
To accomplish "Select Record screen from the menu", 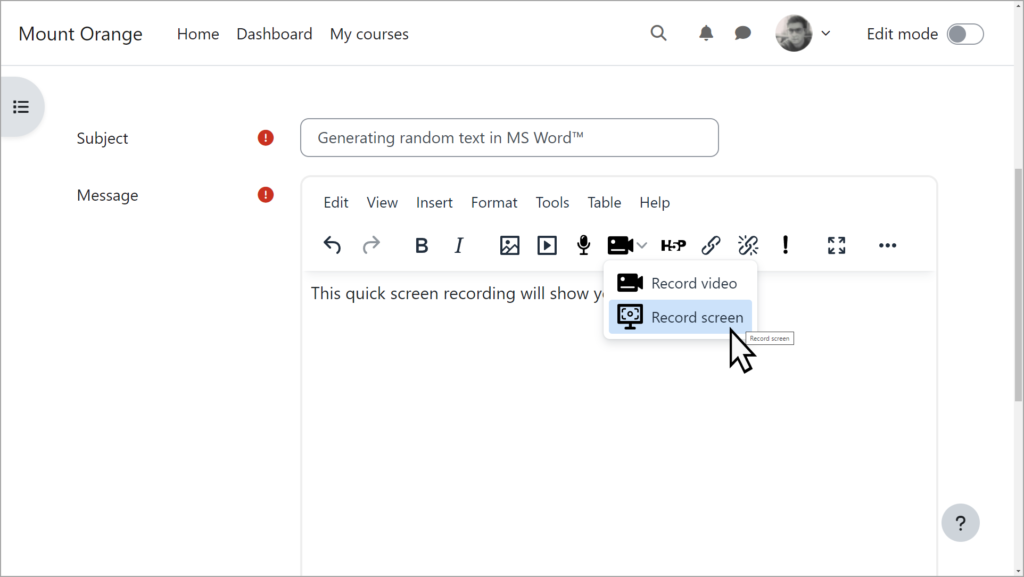I will point(694,317).
